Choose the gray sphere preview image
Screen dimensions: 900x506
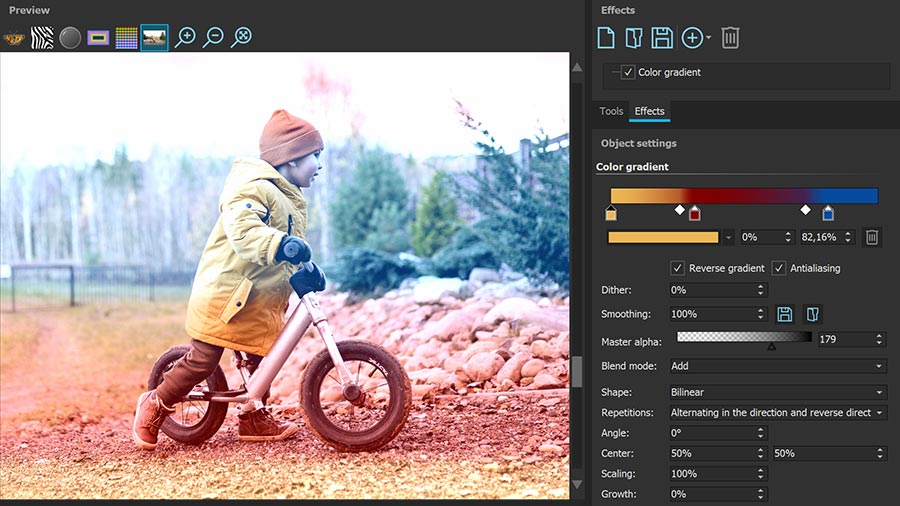click(70, 38)
